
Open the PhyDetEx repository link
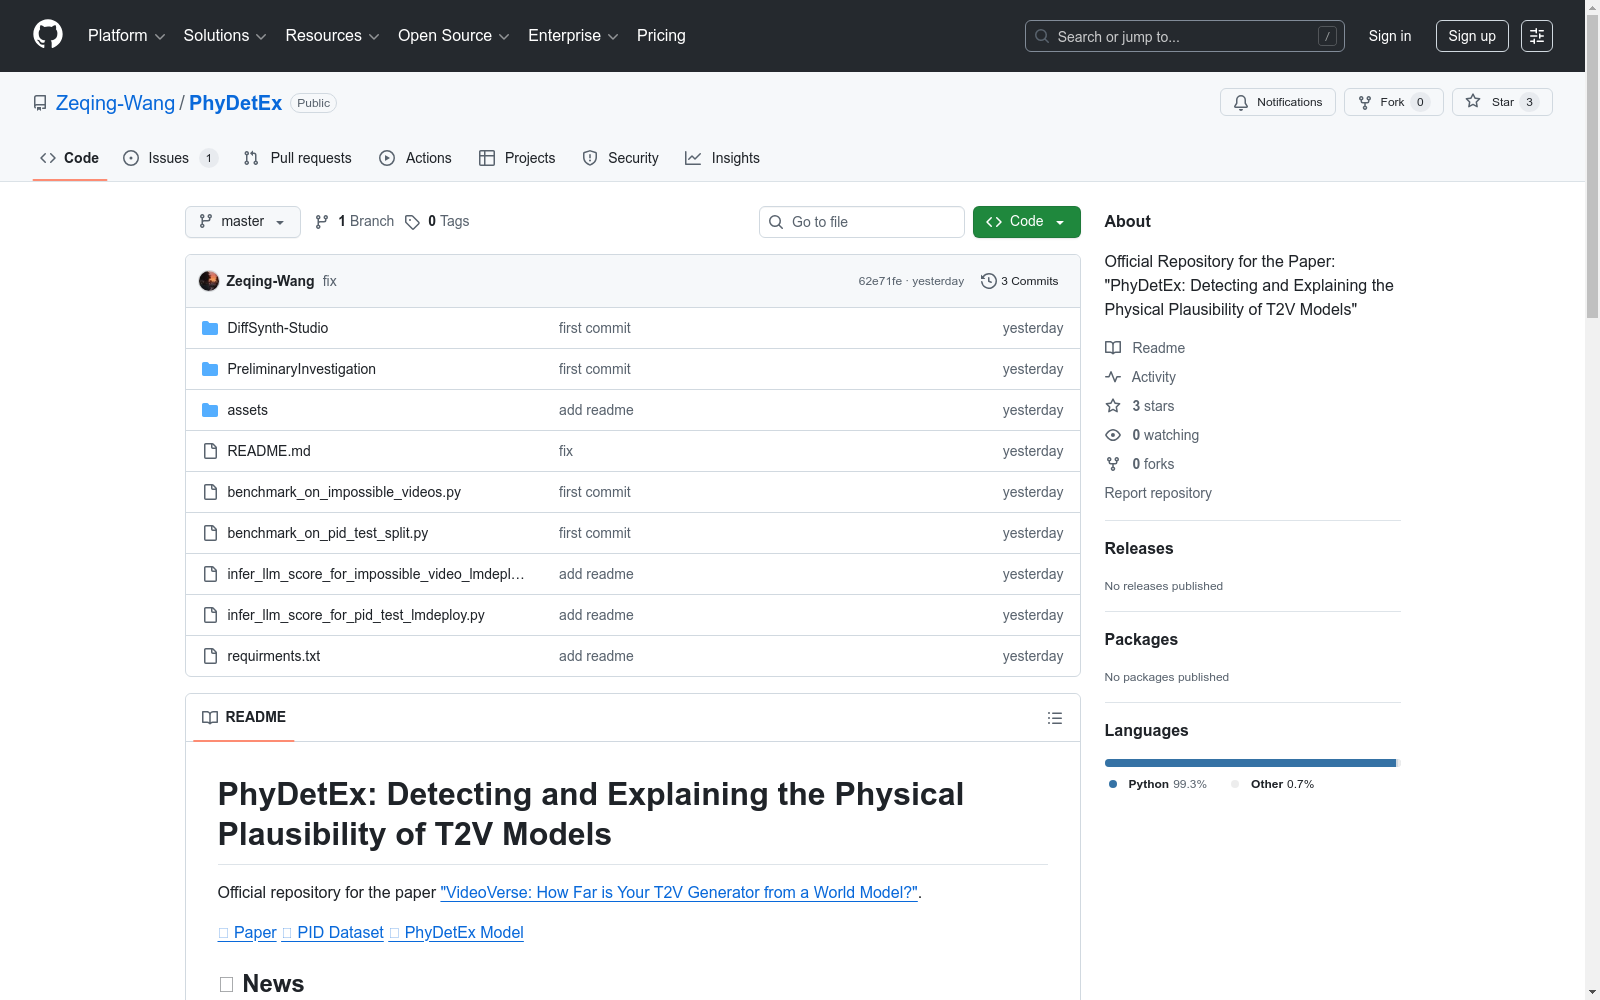click(235, 103)
